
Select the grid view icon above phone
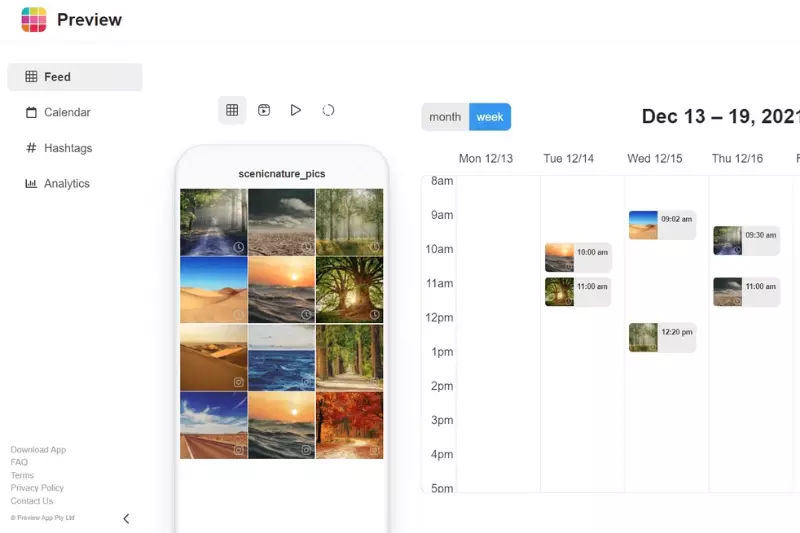pos(232,110)
